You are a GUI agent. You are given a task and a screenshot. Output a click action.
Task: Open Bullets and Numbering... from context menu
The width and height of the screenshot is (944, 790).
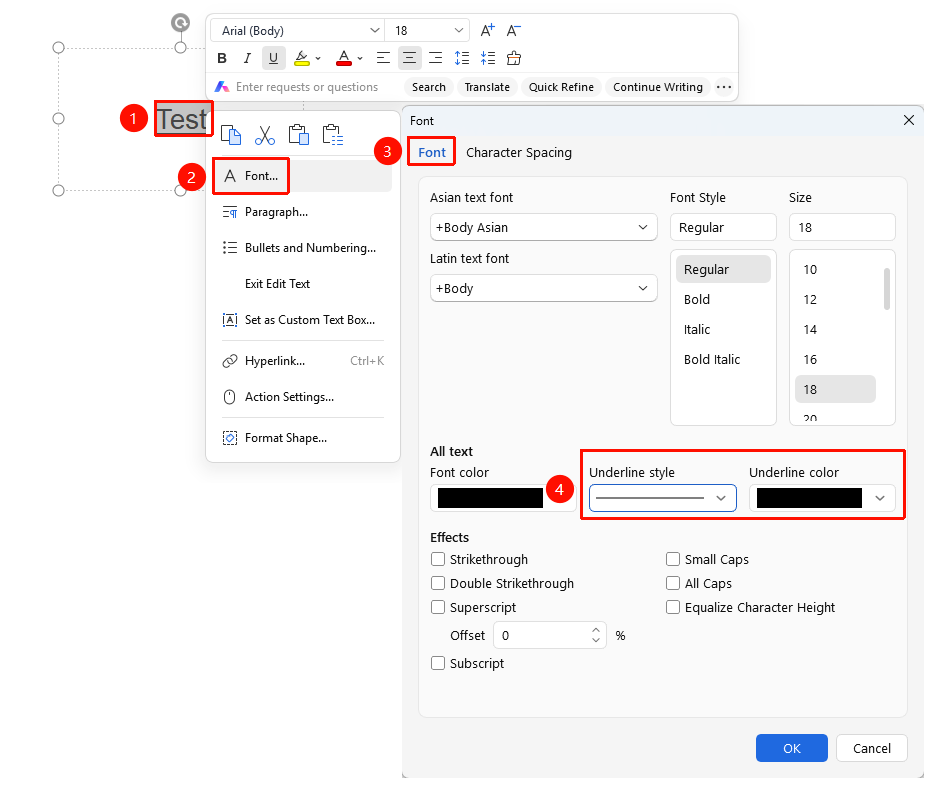click(x=303, y=248)
